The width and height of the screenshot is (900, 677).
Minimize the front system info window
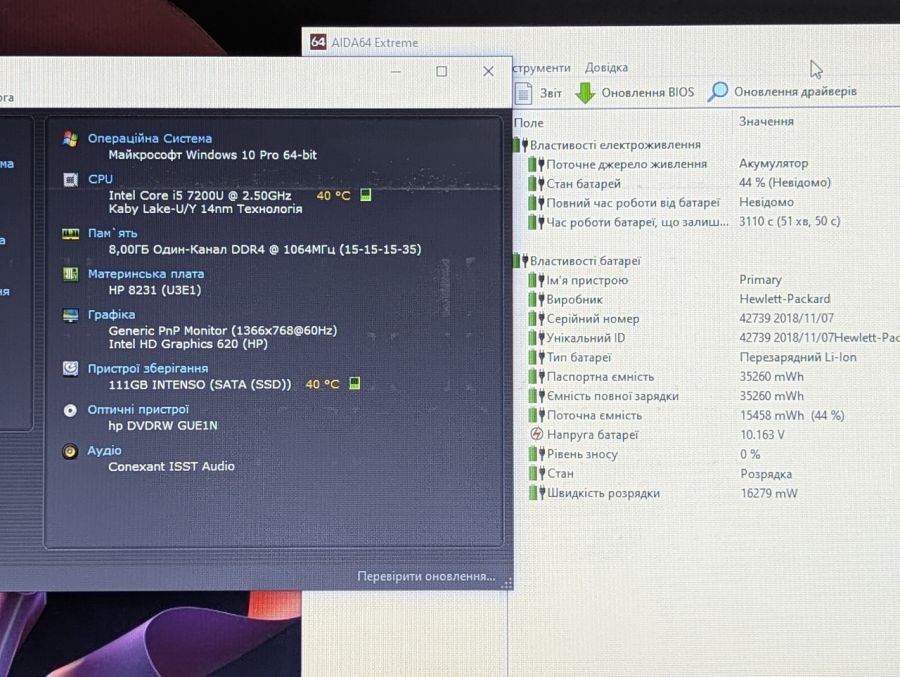click(x=396, y=72)
